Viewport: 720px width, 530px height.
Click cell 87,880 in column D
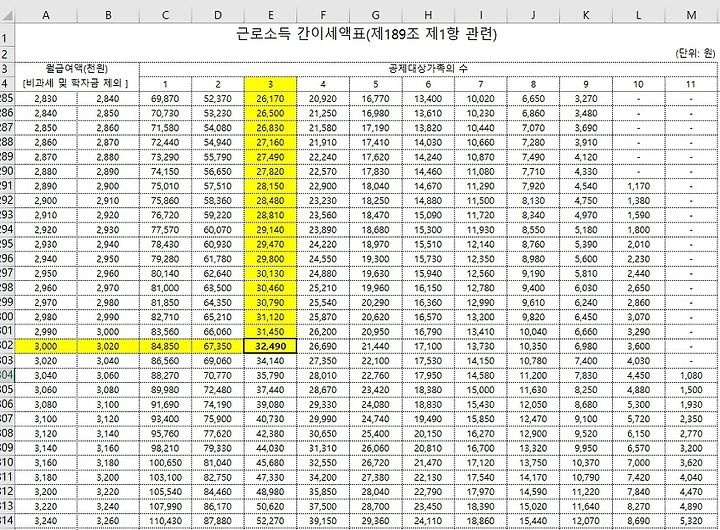(x=218, y=521)
